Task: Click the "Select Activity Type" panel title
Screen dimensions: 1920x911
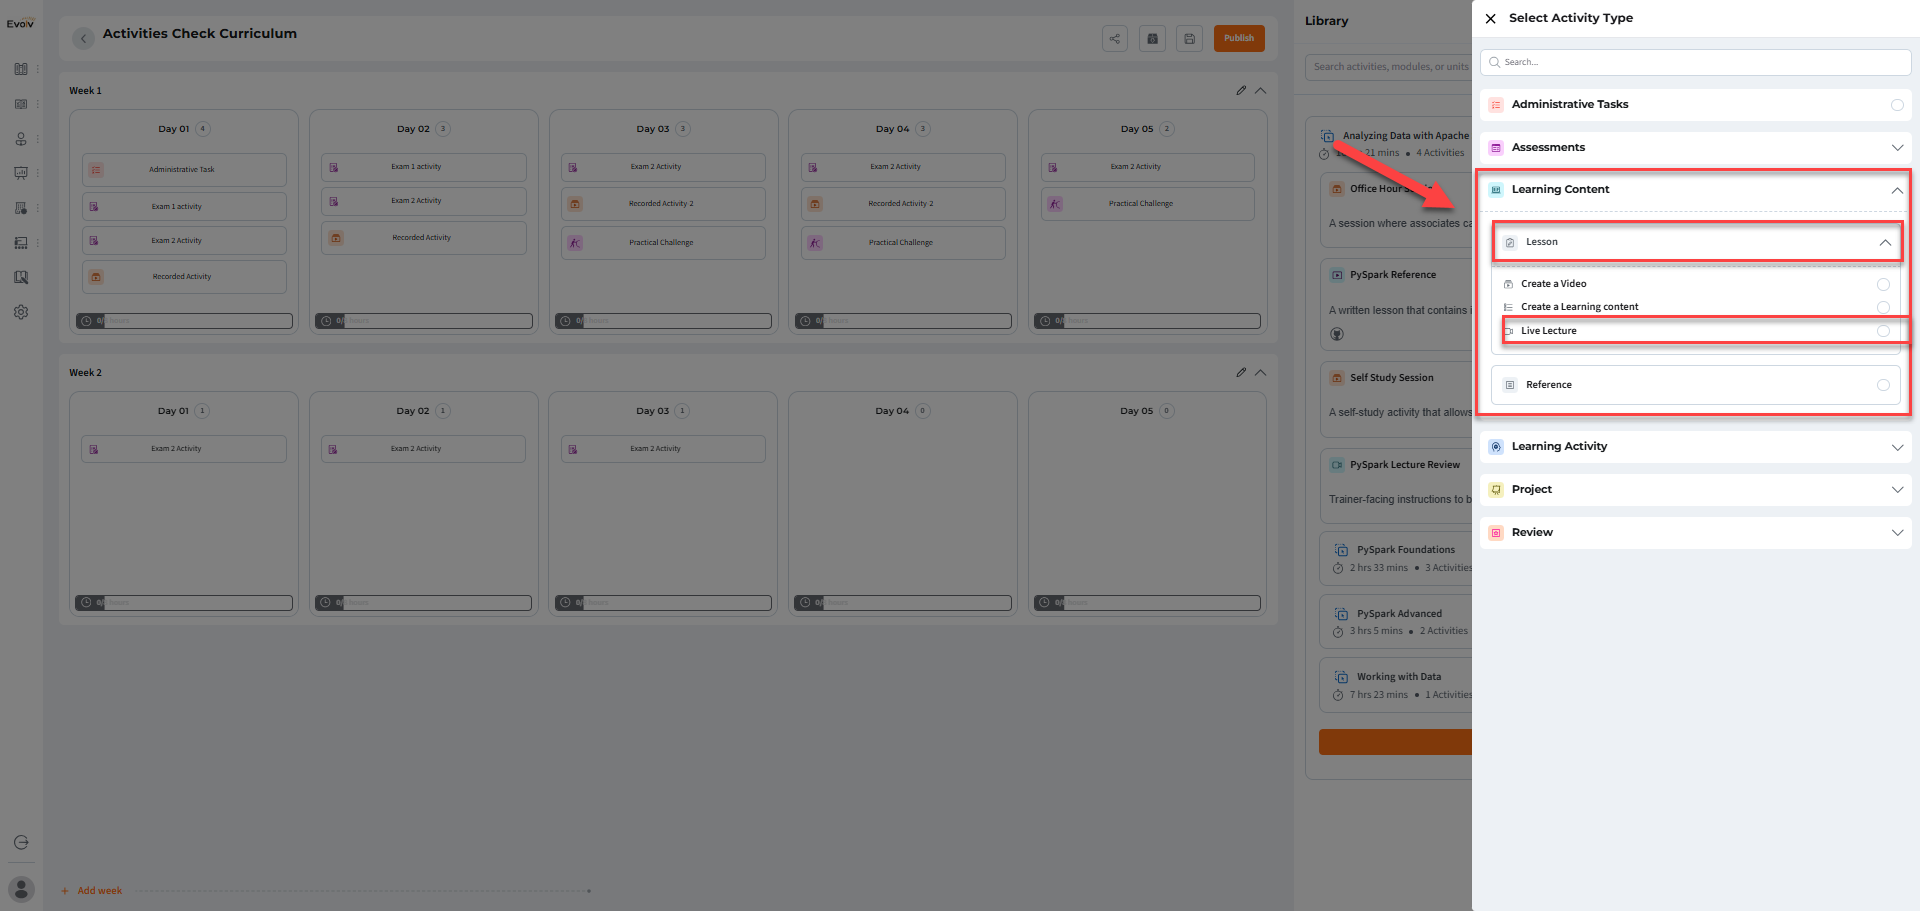Action: [1571, 18]
